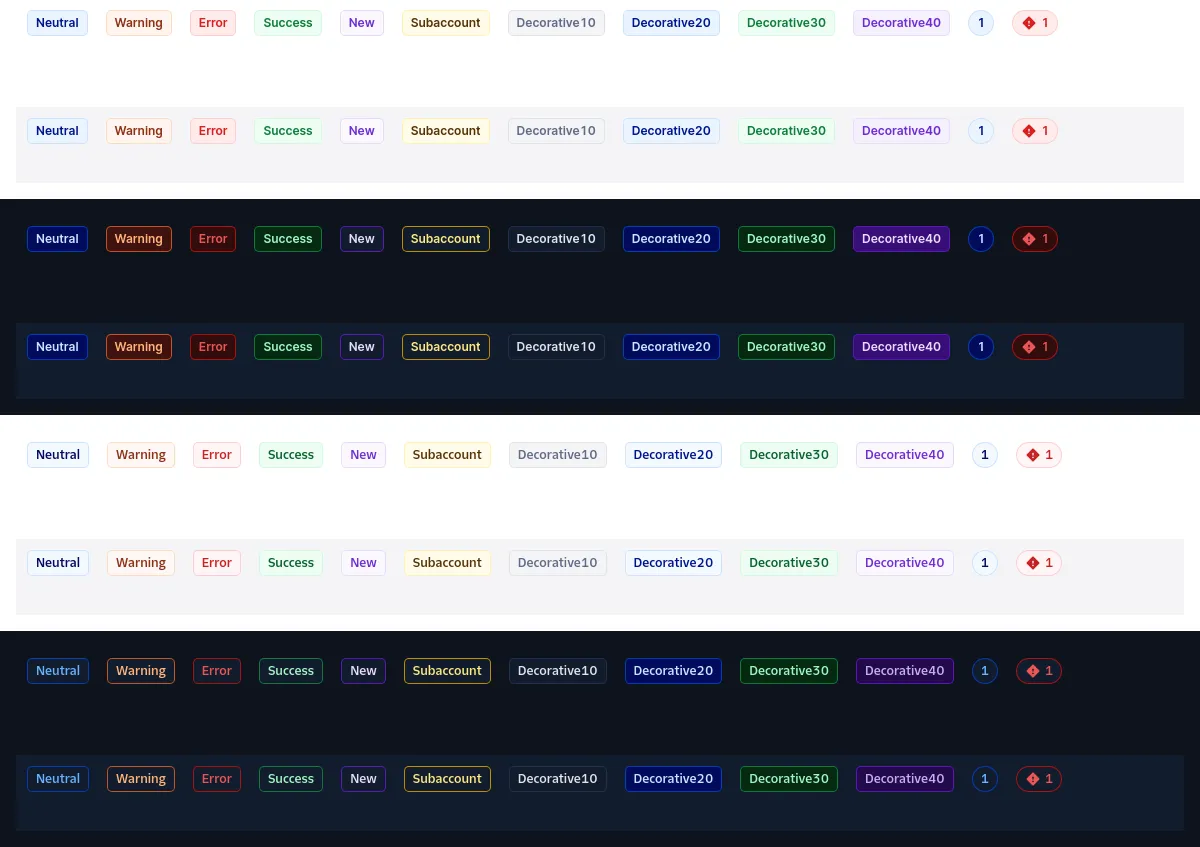The image size is (1200, 847).
Task: Choose Error badge in the third row
Action: pos(213,239)
